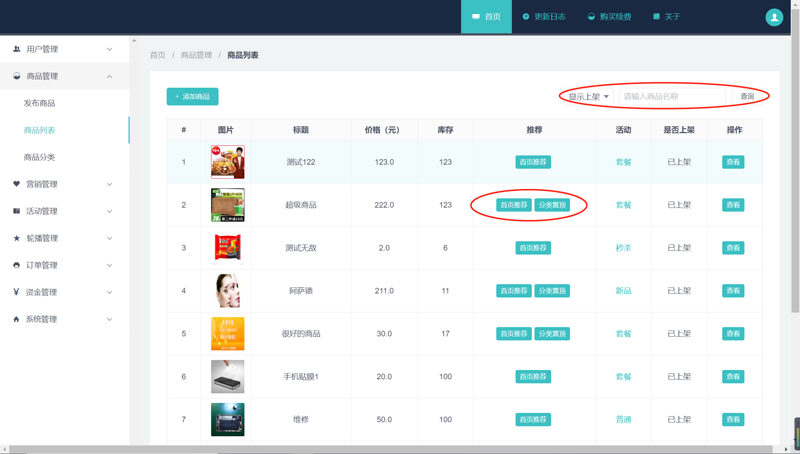
Task: Click 普通 link in 维修 row
Action: click(623, 419)
